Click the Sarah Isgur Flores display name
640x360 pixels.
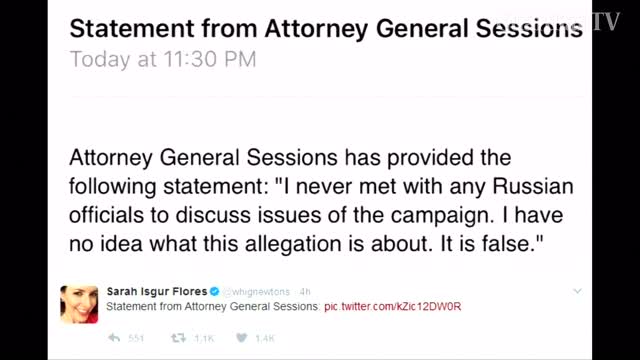(157, 291)
